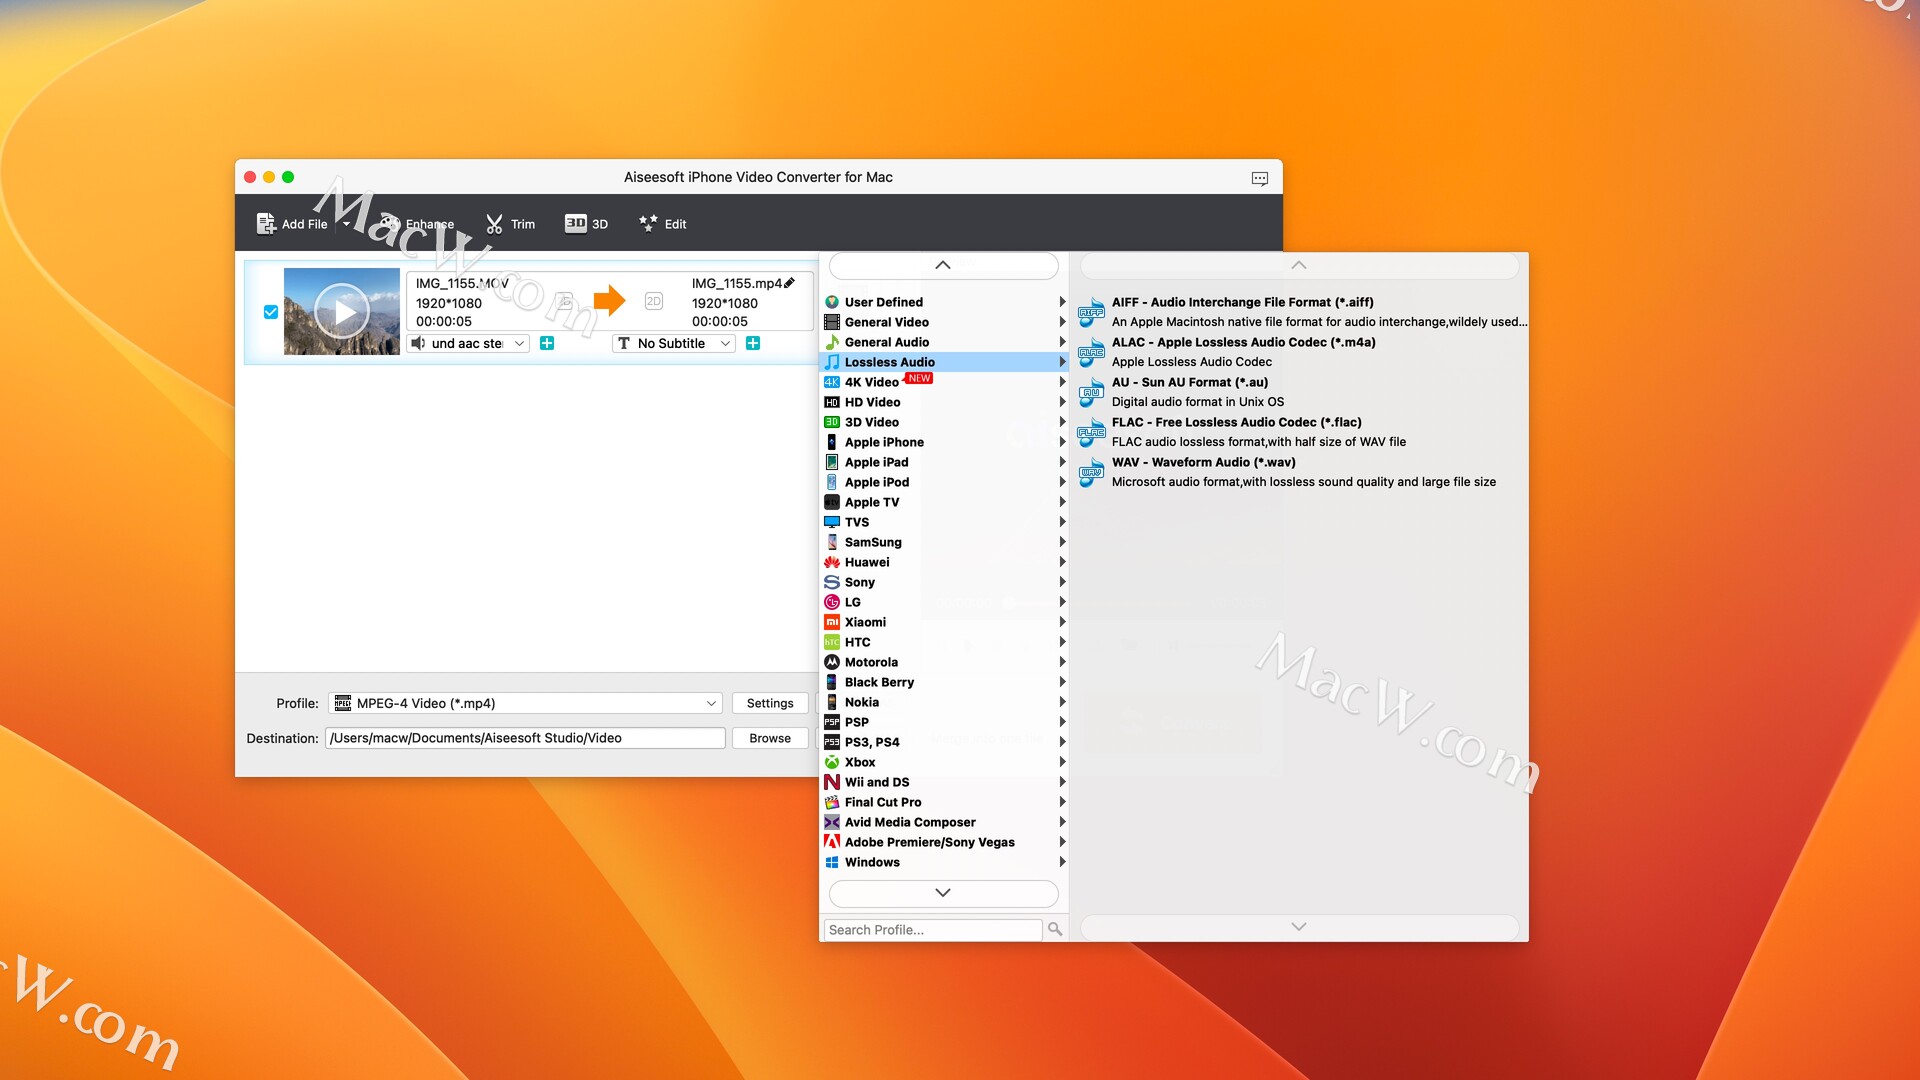Open the Wii and DS category

[x=944, y=782]
